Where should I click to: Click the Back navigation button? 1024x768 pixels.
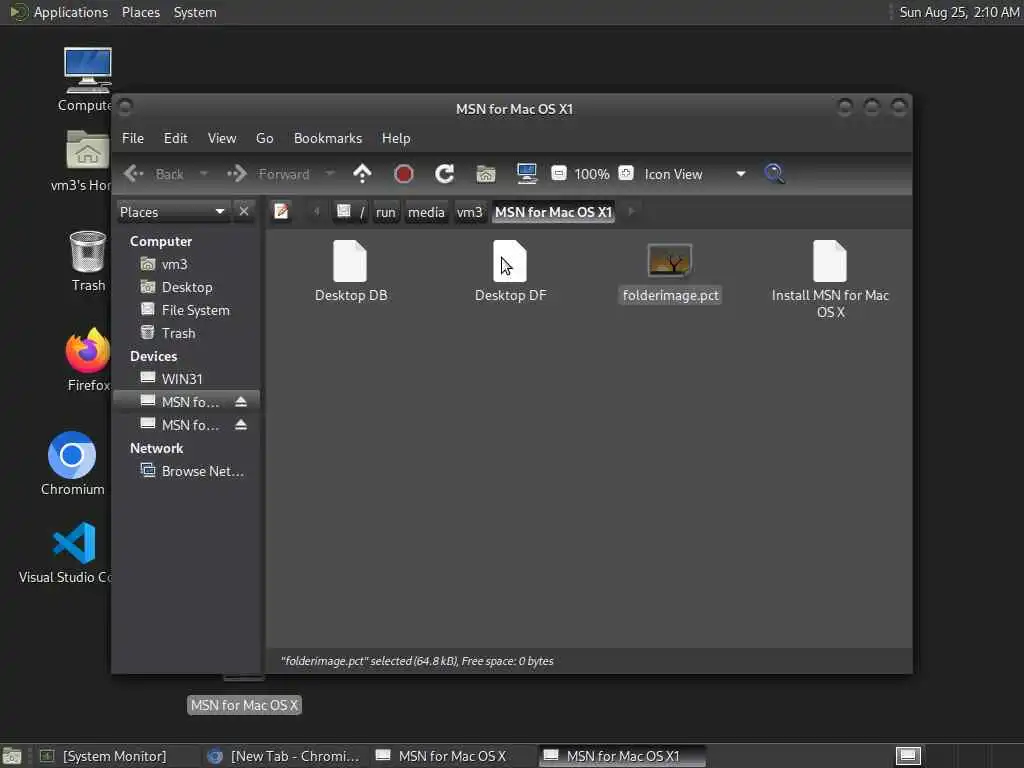[155, 174]
